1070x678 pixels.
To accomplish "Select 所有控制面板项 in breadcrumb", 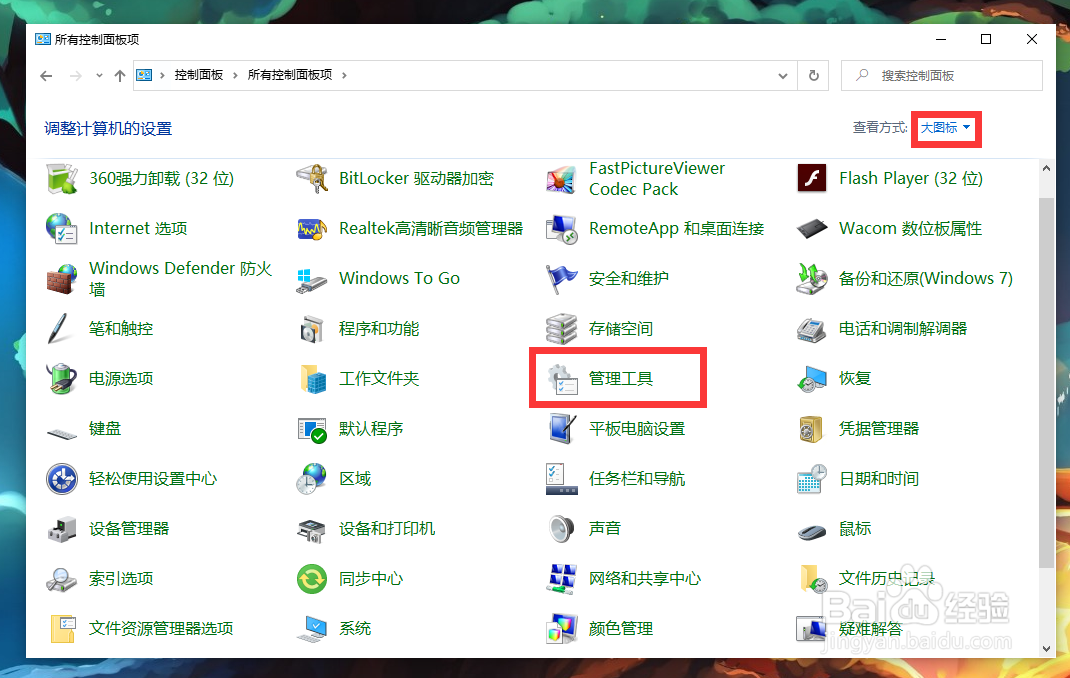I will (x=289, y=75).
